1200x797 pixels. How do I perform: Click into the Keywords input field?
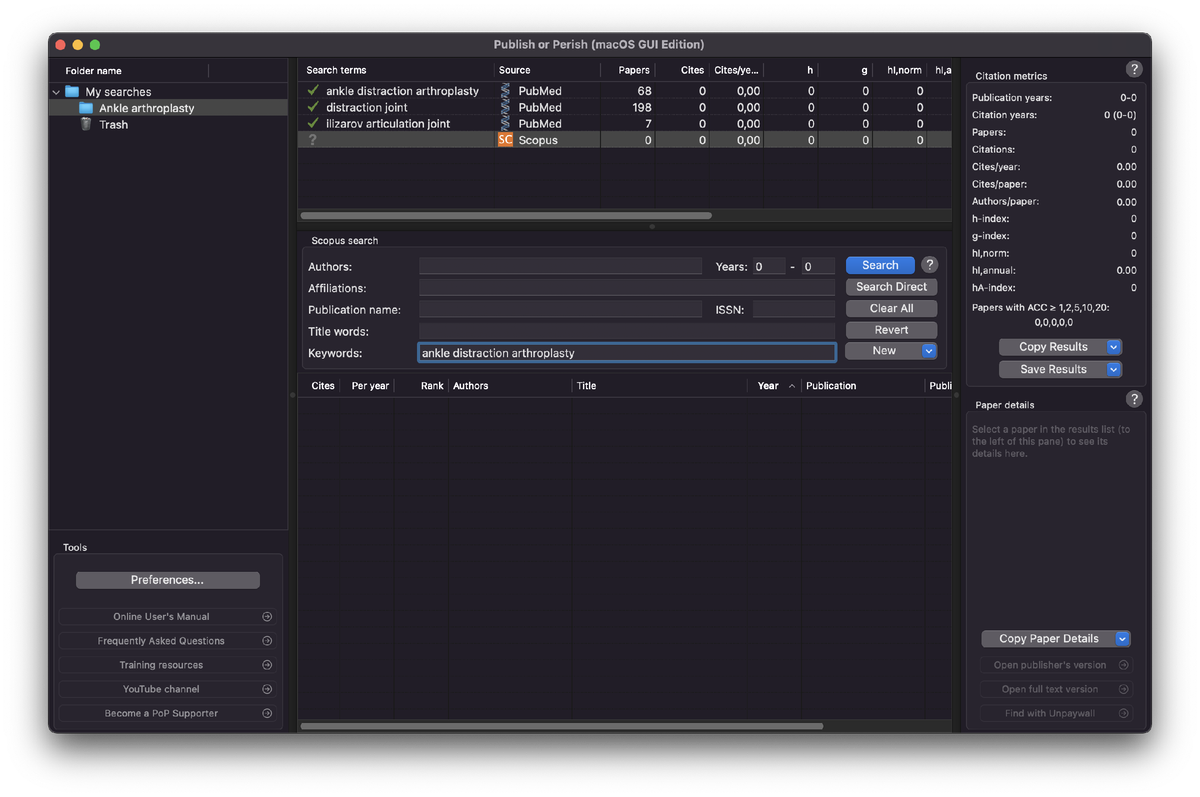627,352
